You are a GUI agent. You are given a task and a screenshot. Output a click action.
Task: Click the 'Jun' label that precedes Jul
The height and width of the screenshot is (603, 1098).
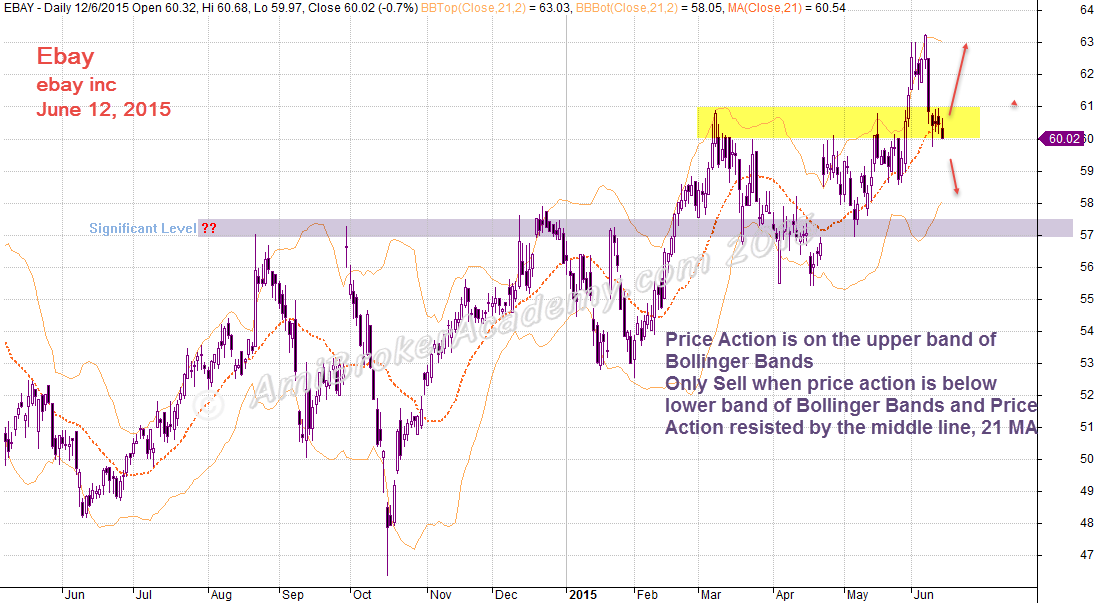point(74,595)
